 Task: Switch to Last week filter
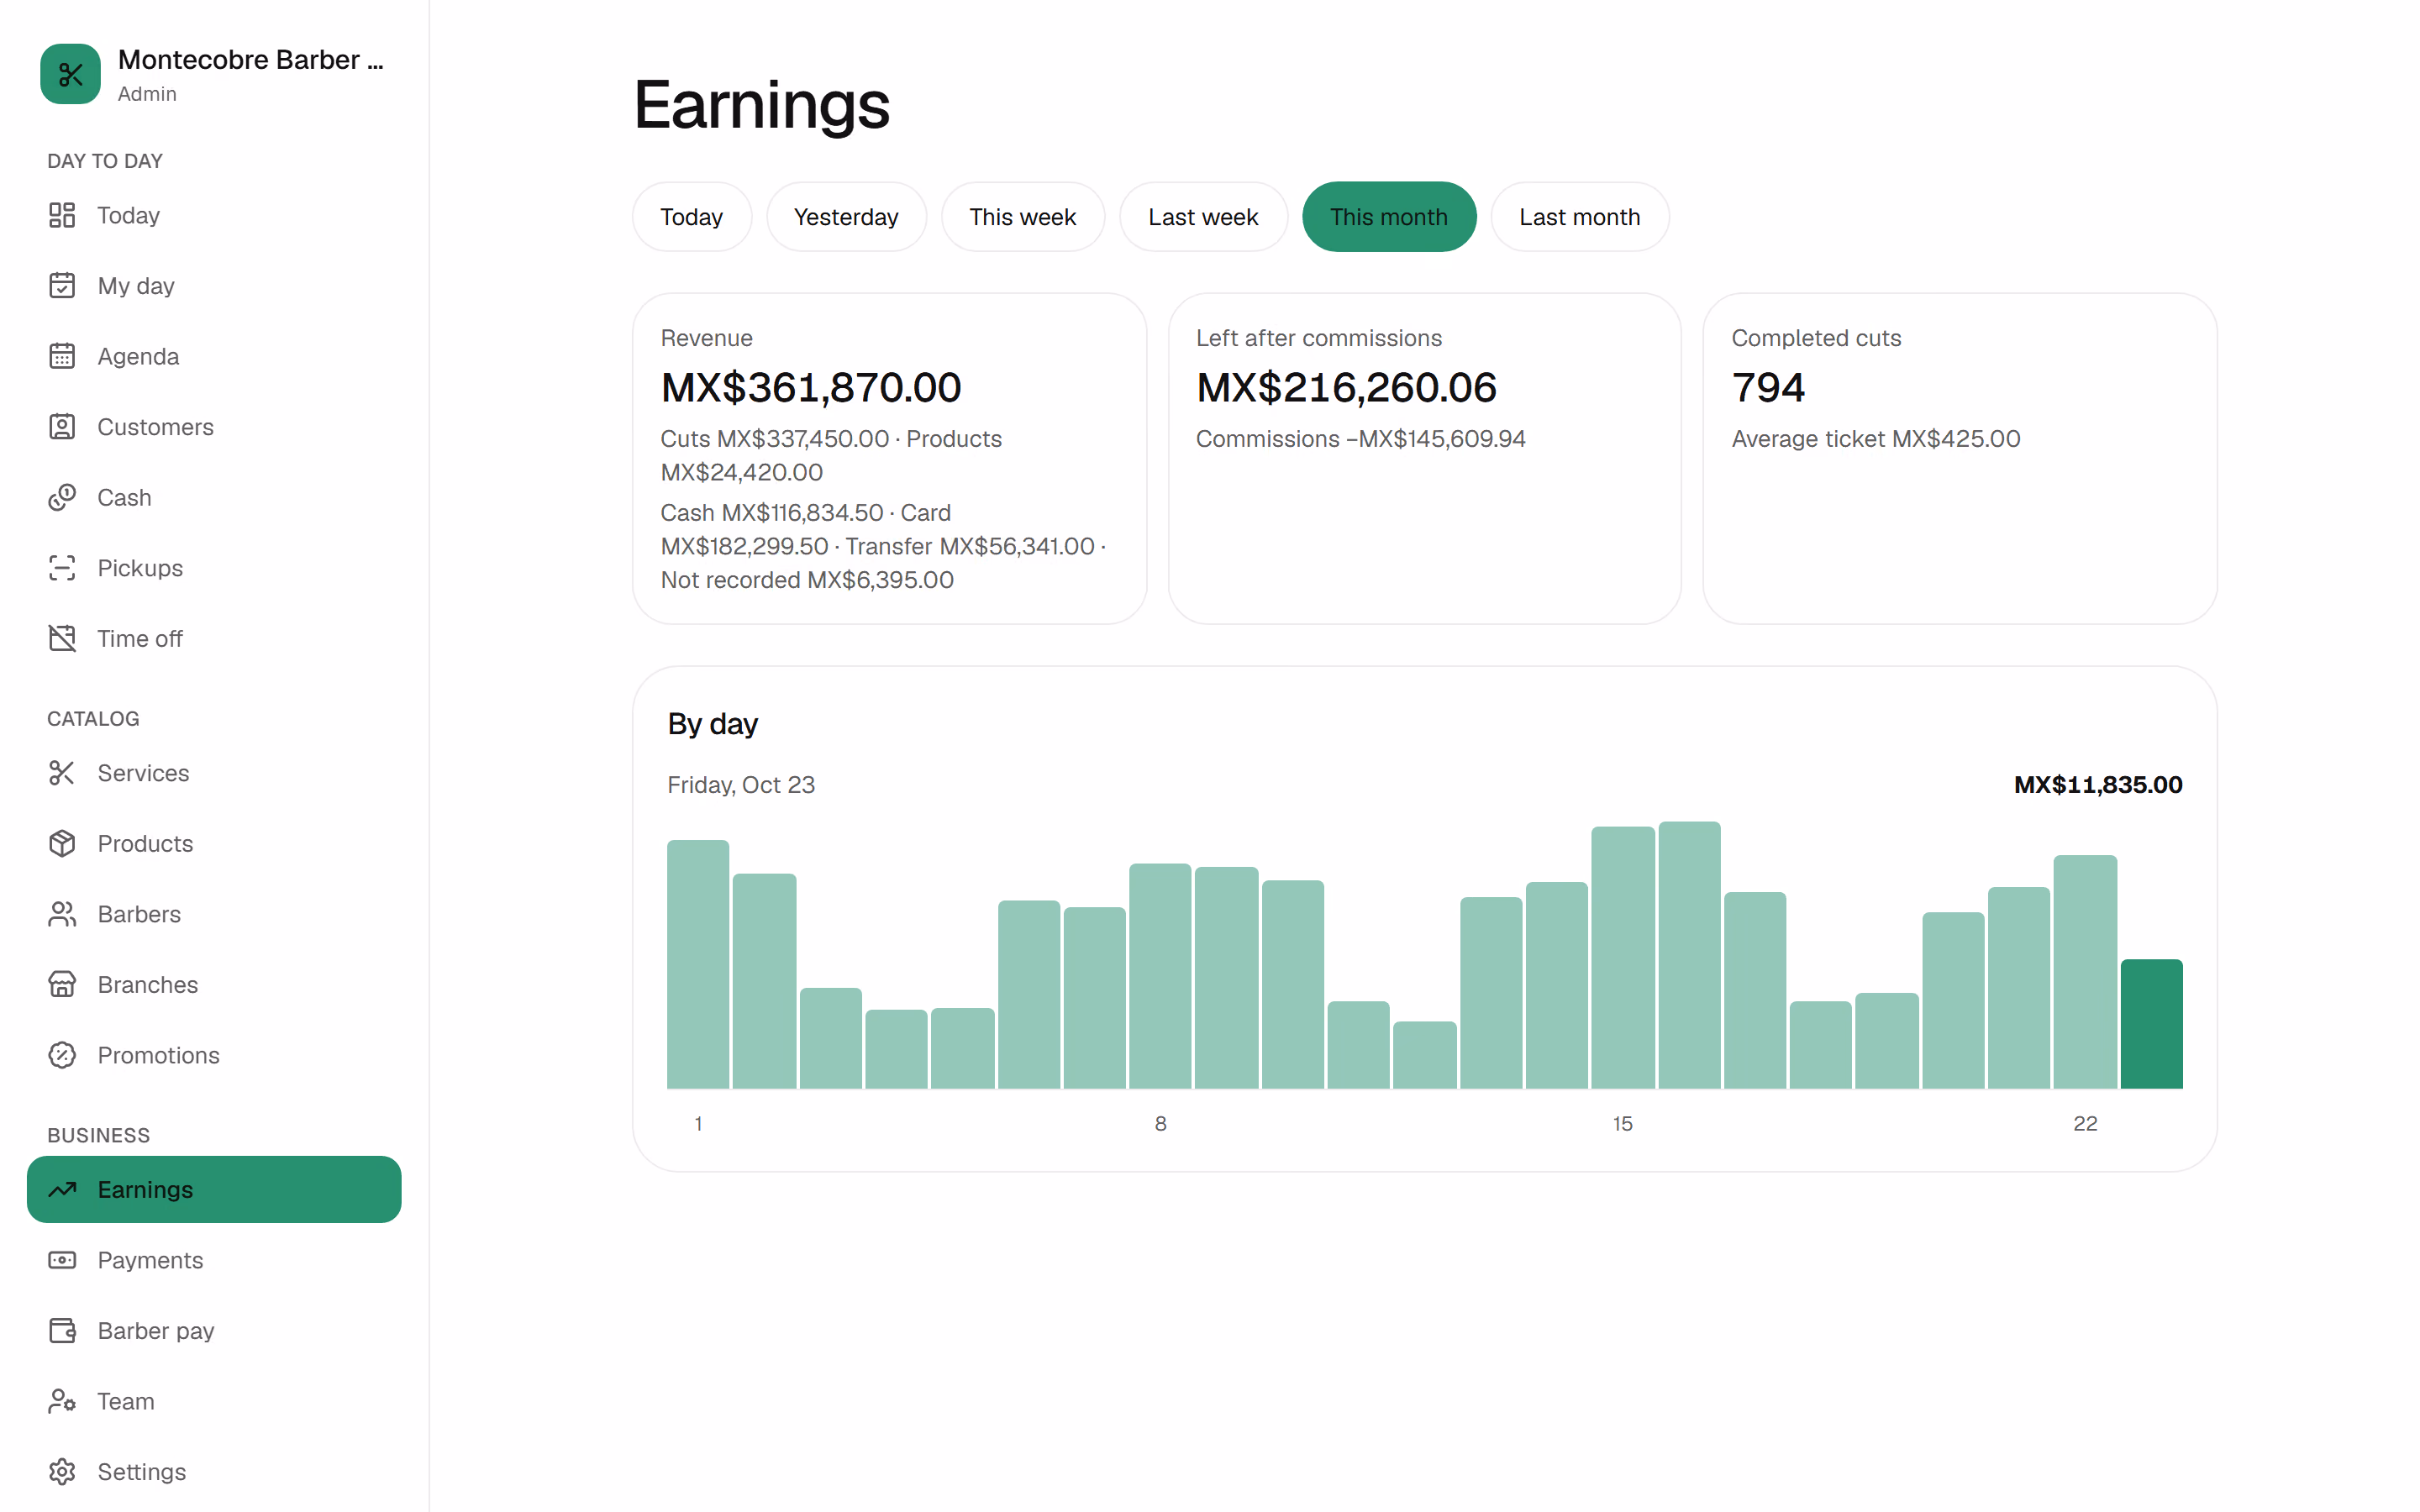1203,217
